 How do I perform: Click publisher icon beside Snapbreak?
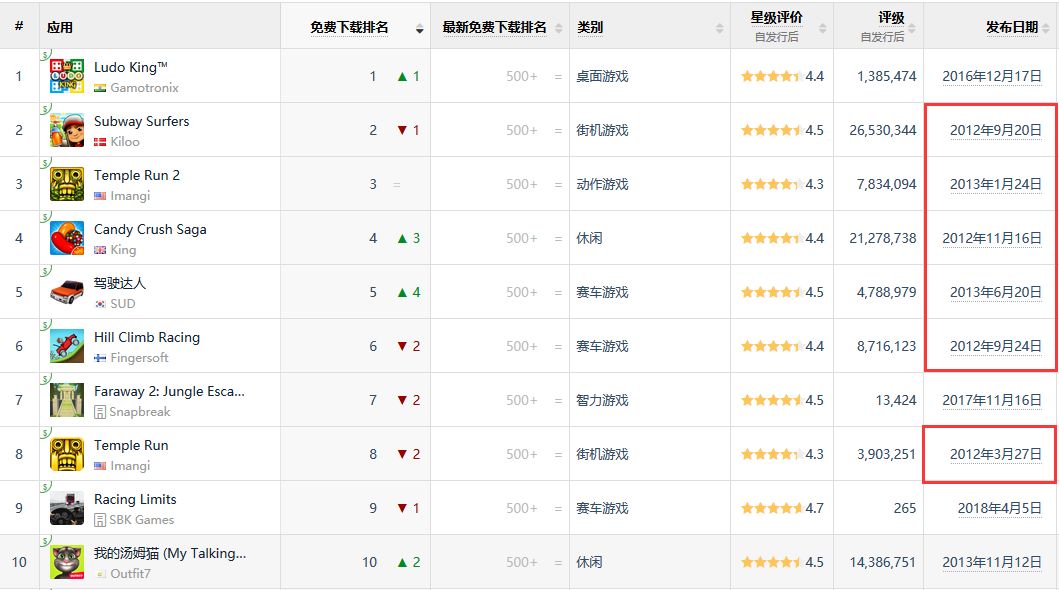pyautogui.click(x=100, y=412)
